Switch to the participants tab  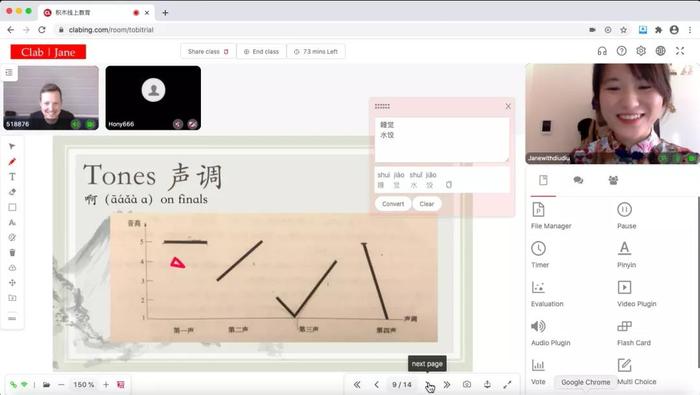(613, 180)
